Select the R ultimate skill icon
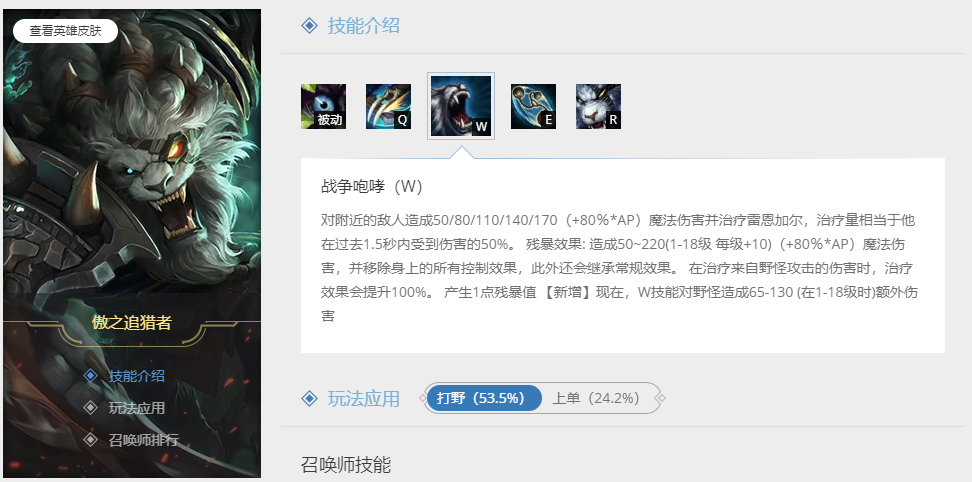 (598, 107)
